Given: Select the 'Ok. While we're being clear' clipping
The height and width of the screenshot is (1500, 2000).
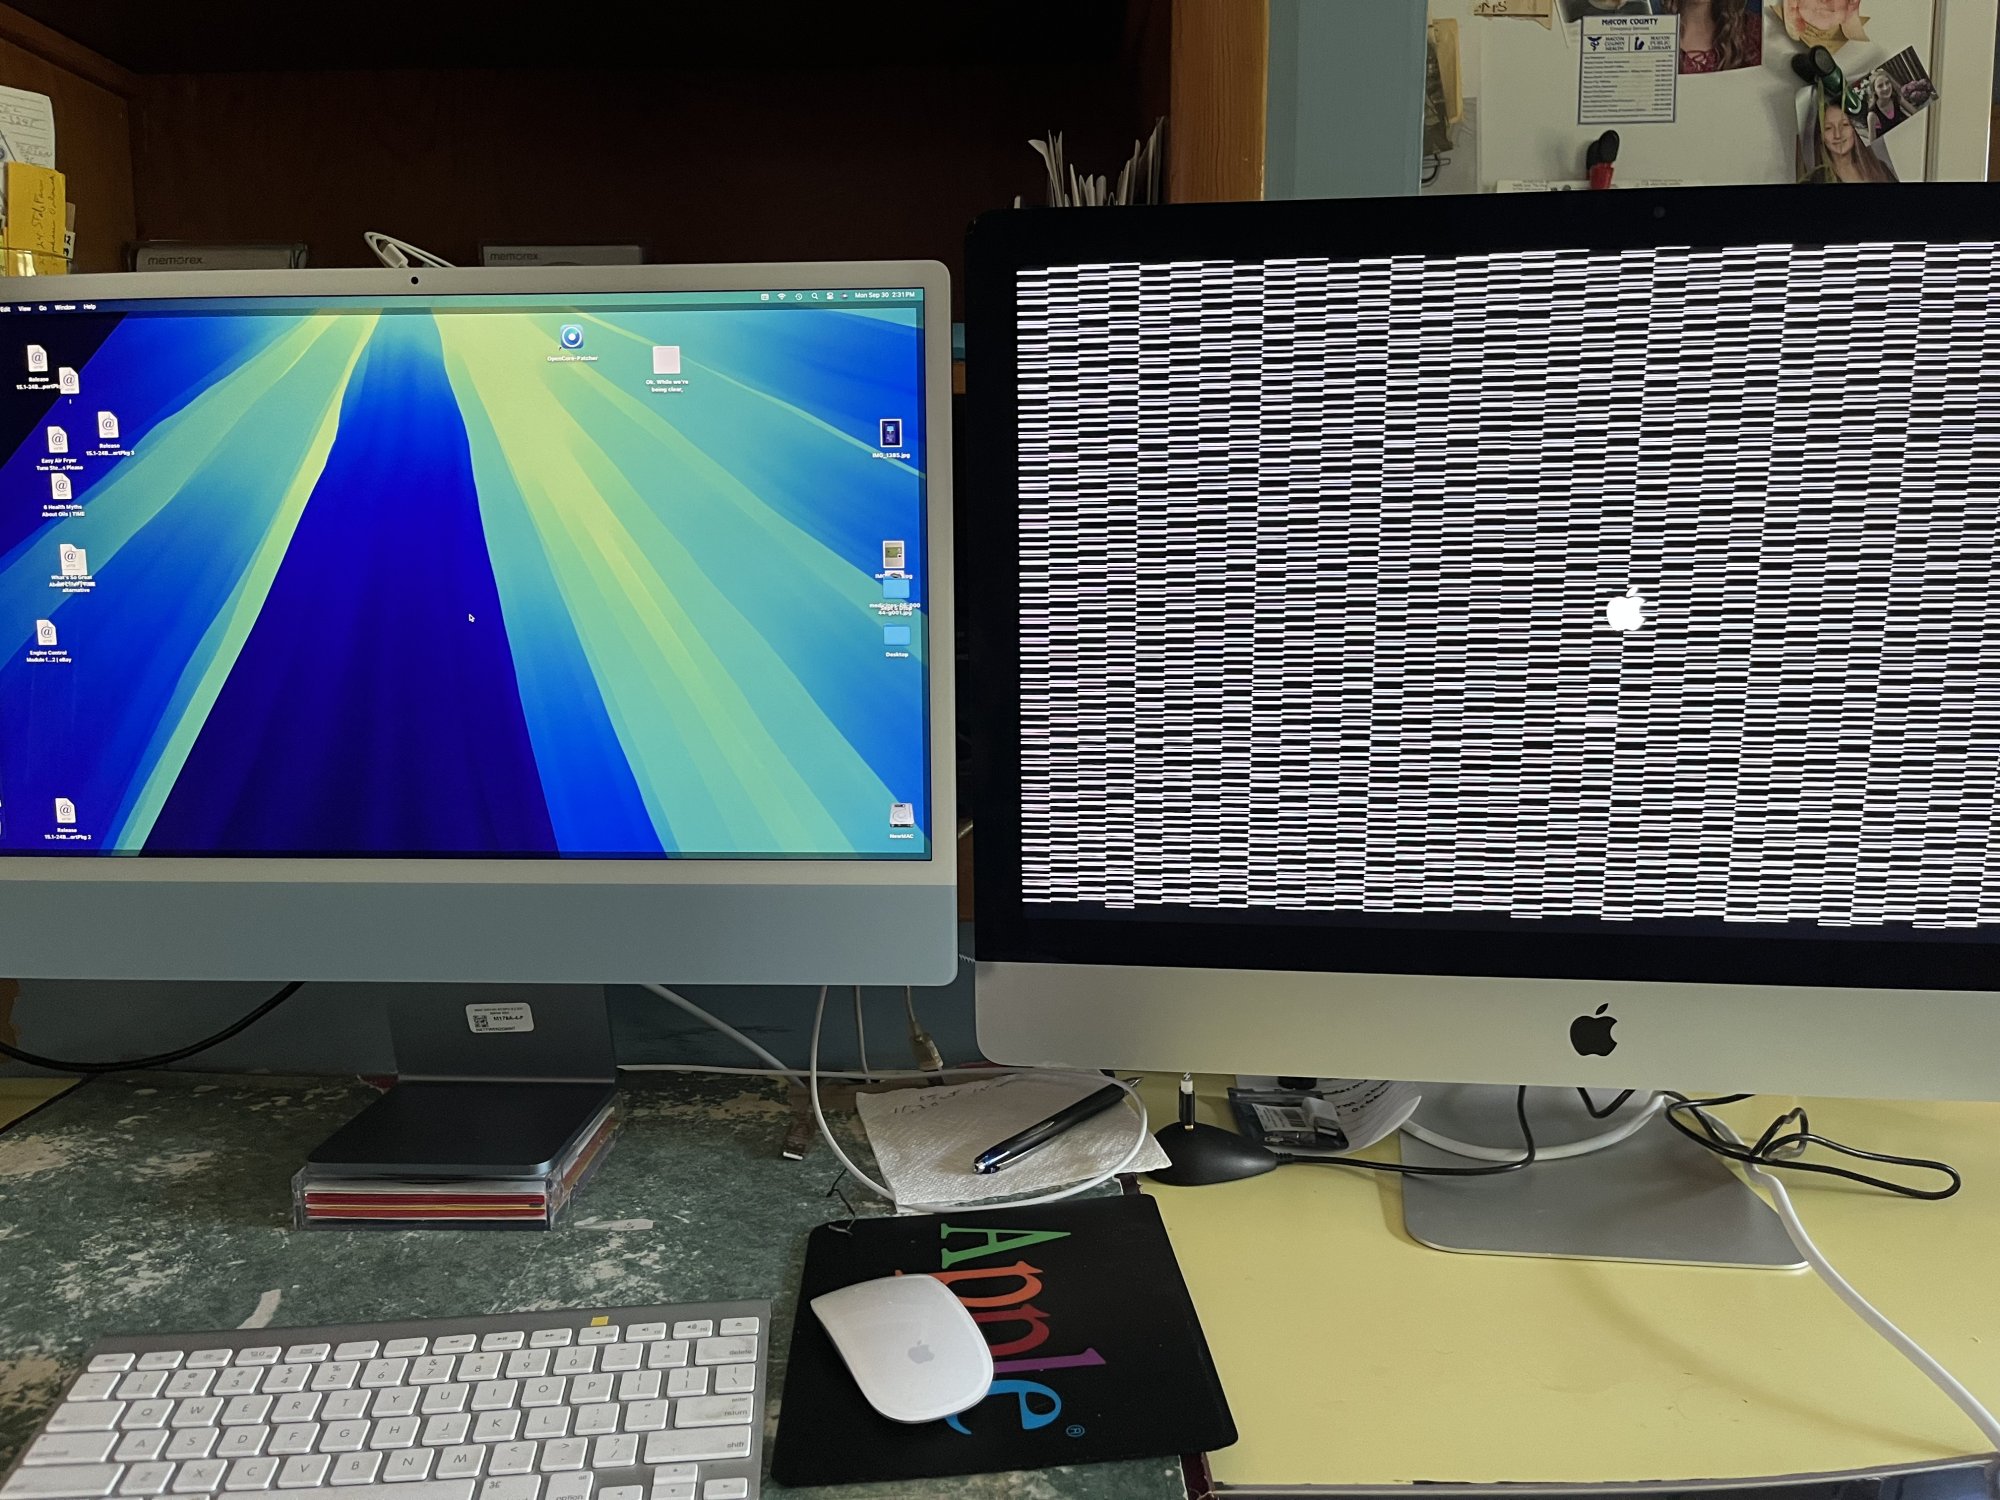Looking at the screenshot, I should 666,360.
